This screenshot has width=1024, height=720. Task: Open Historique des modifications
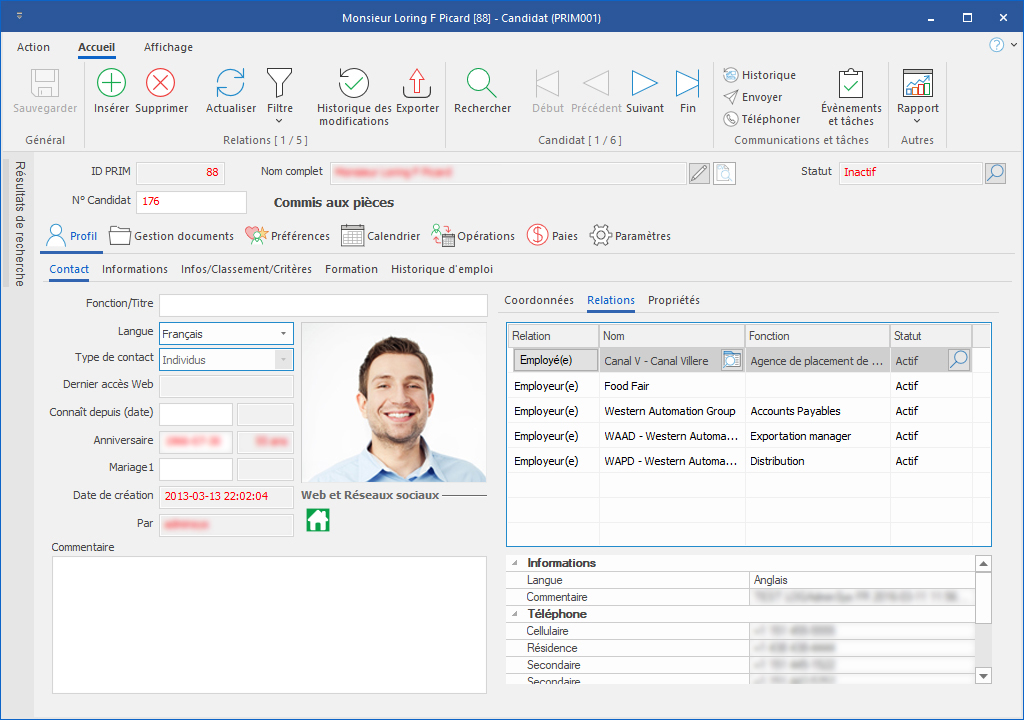[353, 84]
